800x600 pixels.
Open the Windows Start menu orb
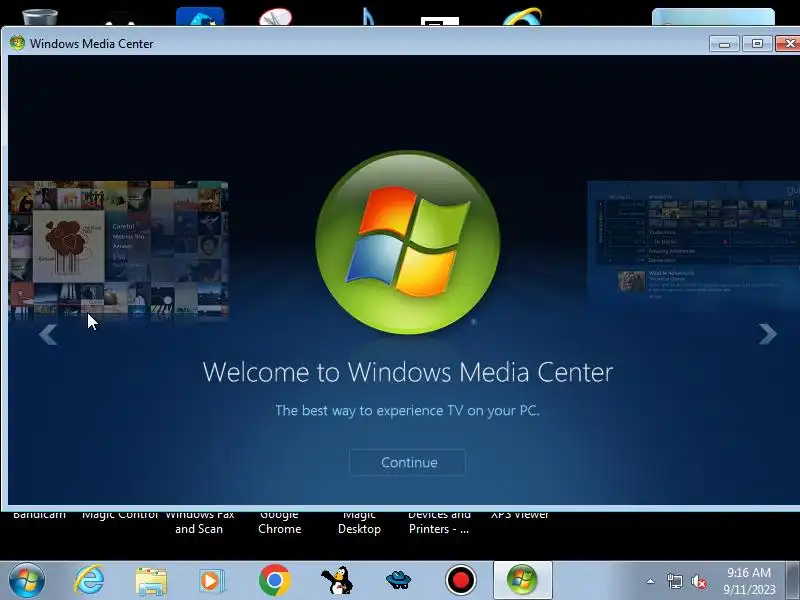tap(27, 580)
